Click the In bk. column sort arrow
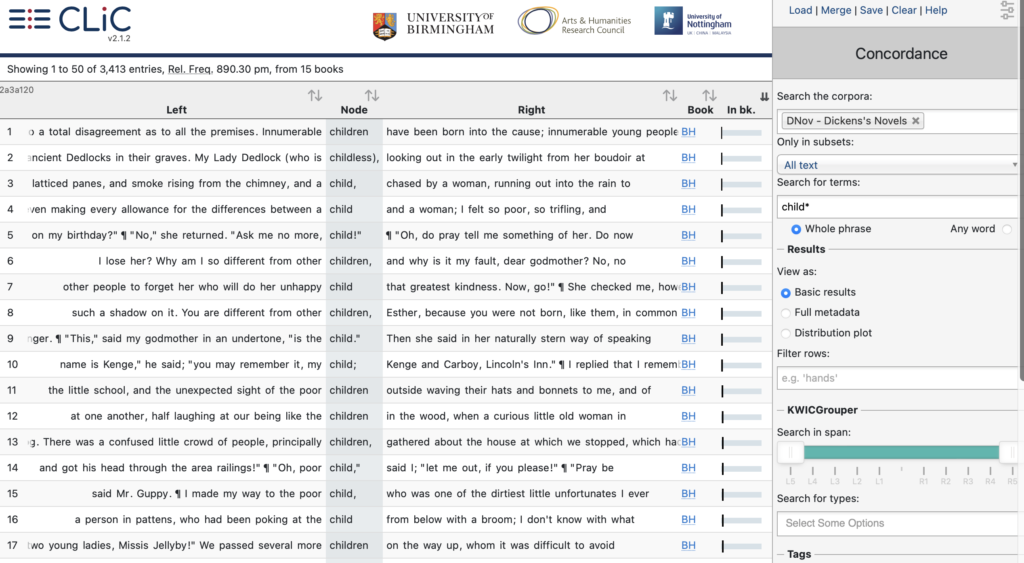 point(764,97)
